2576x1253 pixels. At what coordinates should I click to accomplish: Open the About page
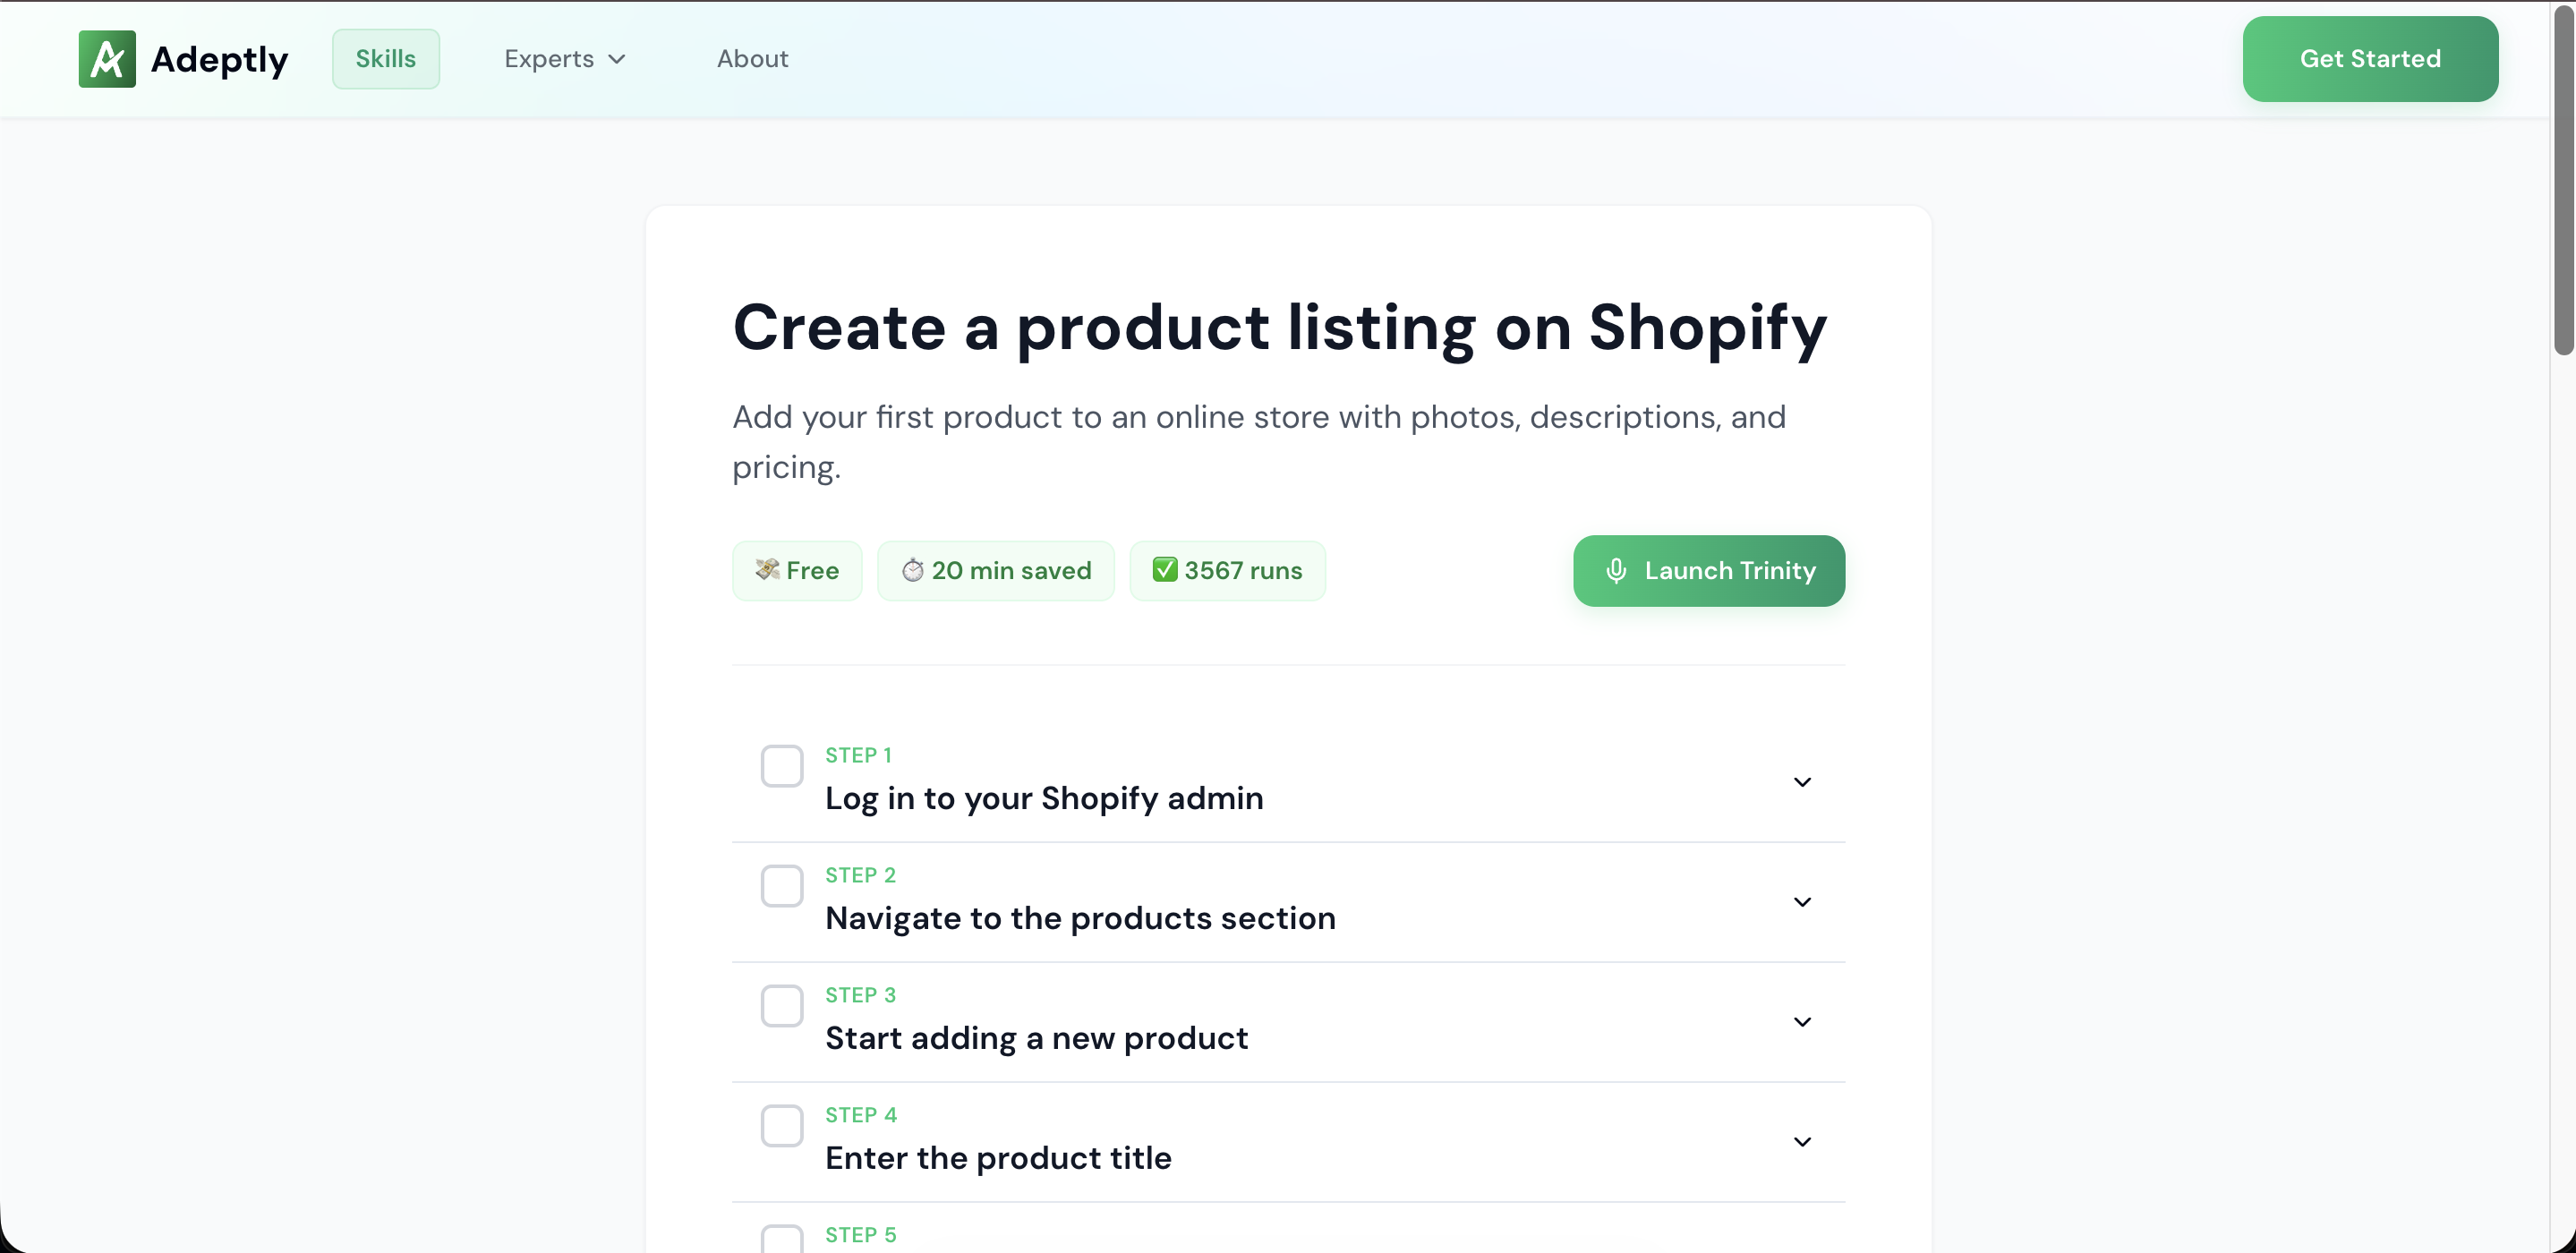click(752, 59)
